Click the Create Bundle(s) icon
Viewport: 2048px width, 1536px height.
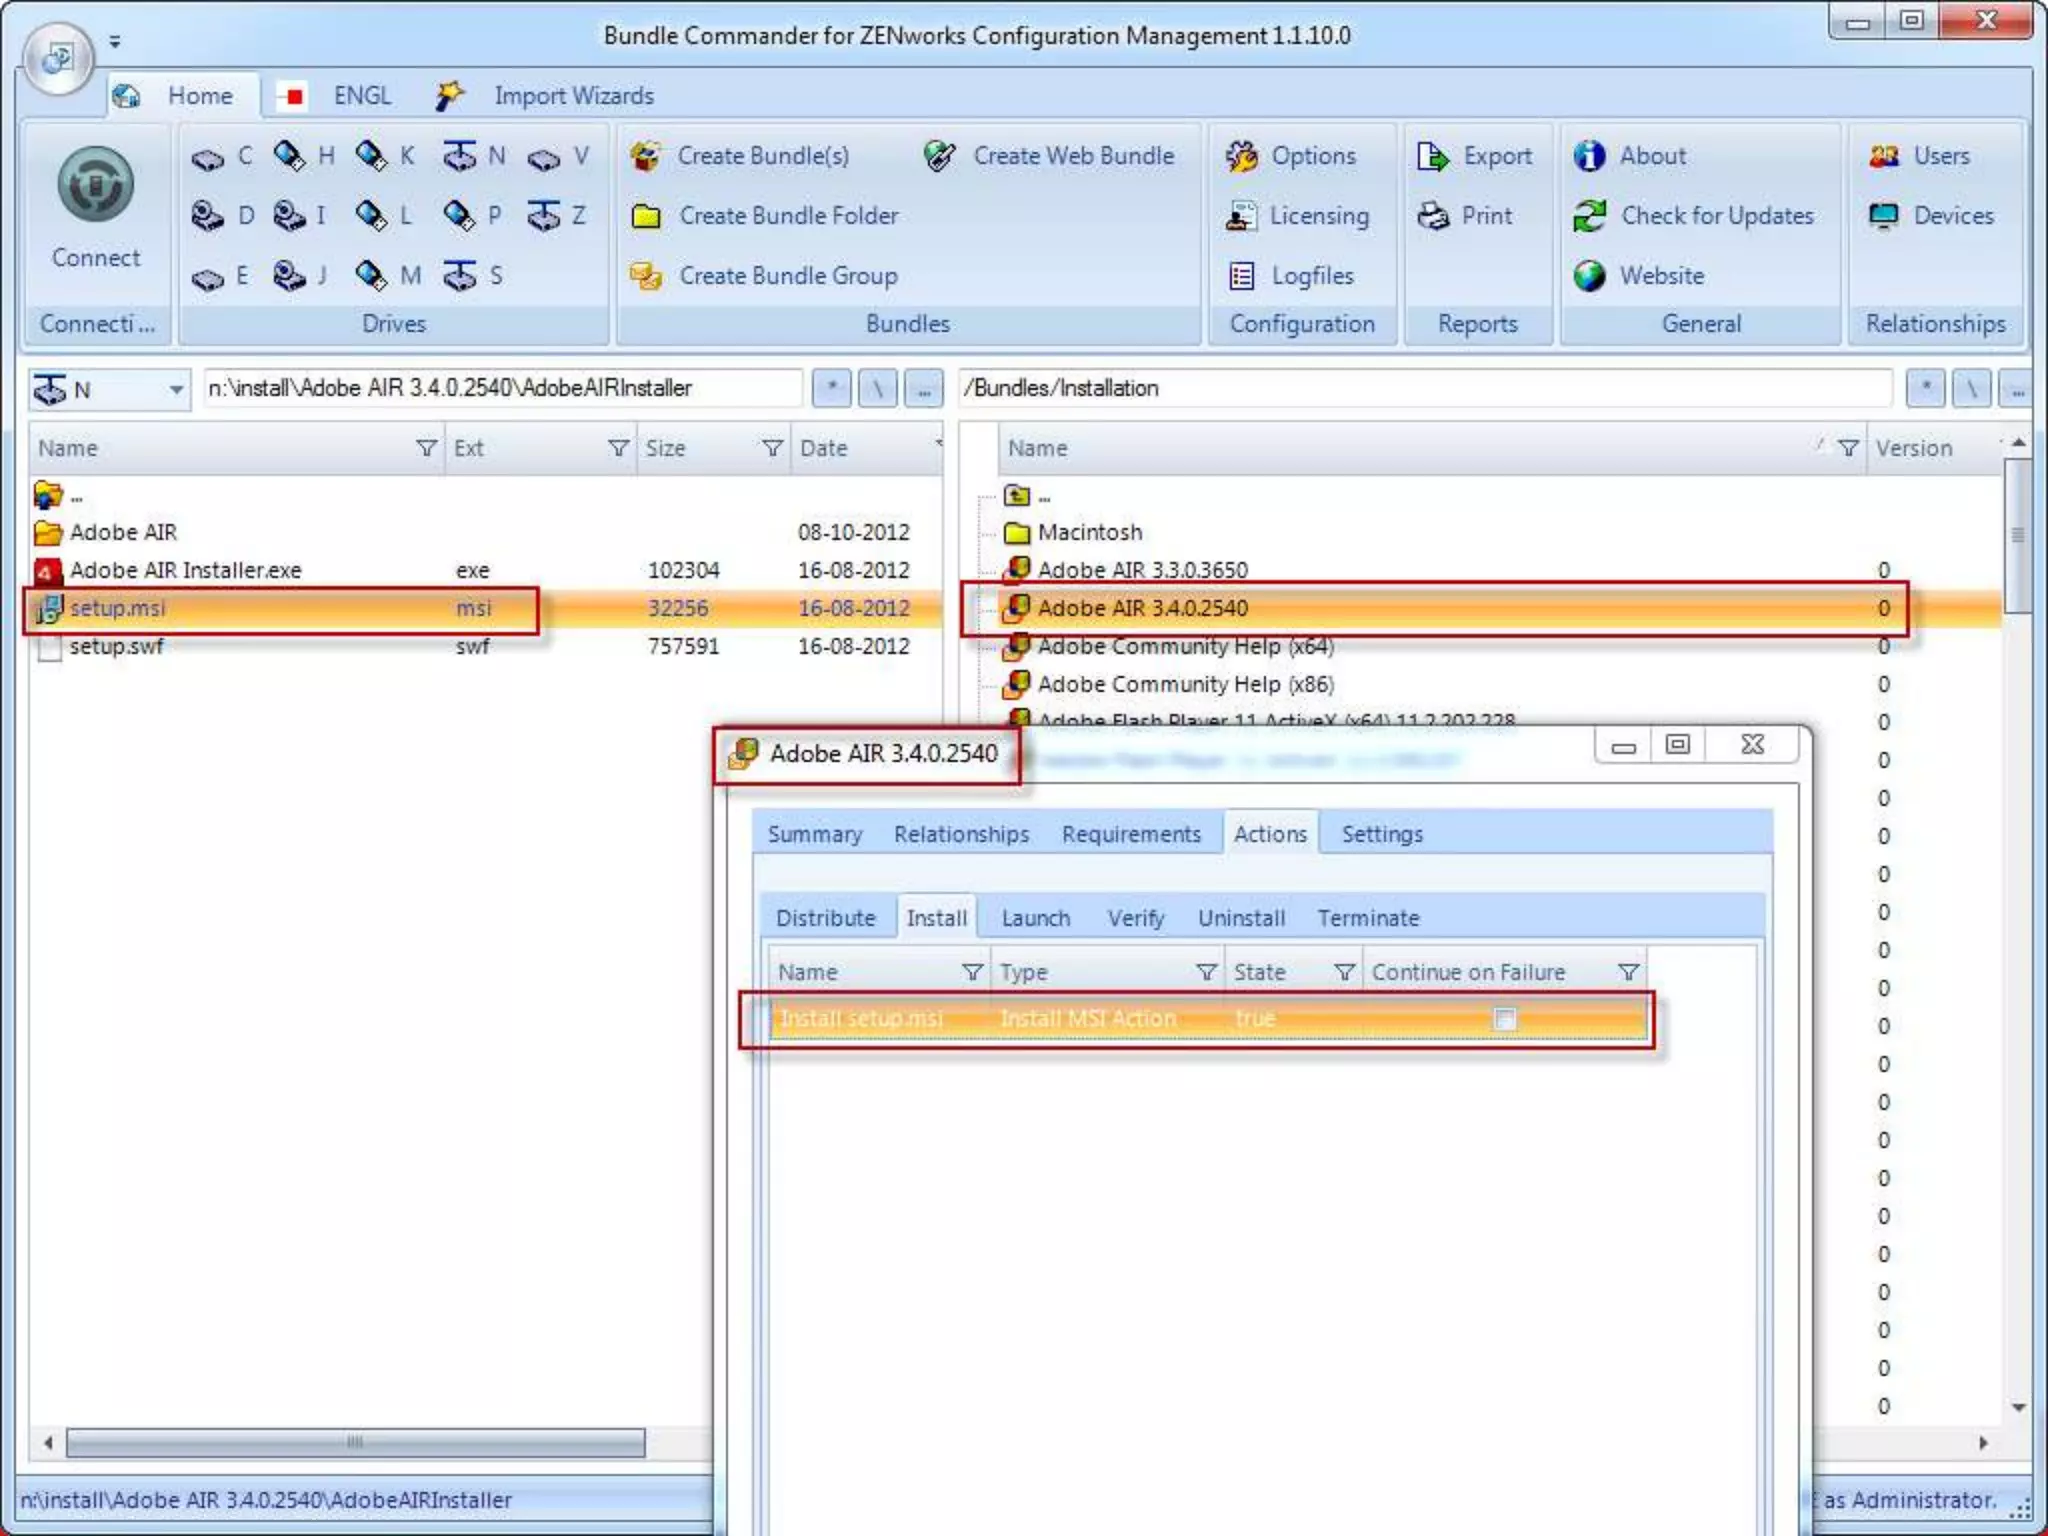click(646, 156)
